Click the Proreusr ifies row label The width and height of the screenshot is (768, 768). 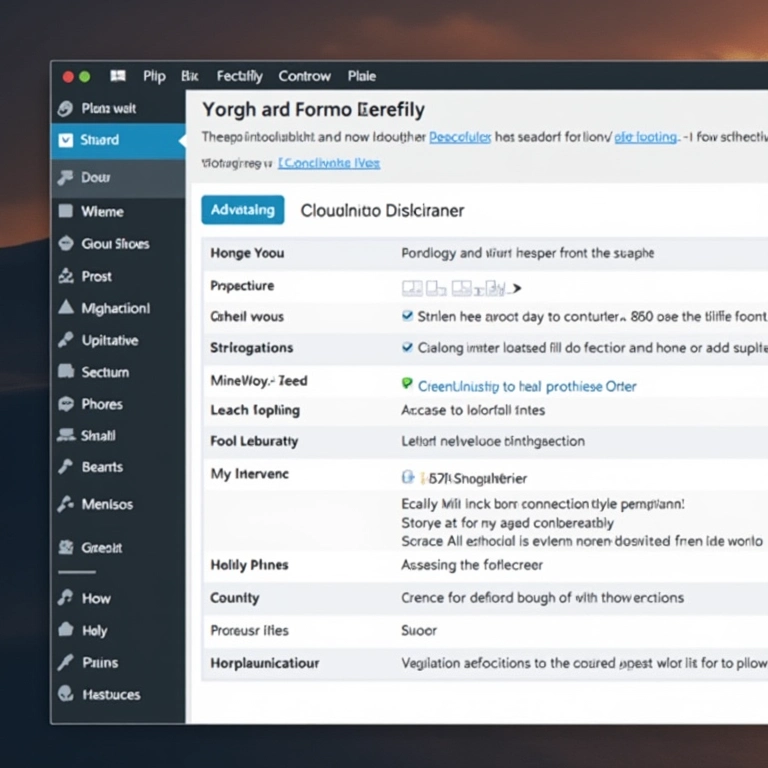249,630
